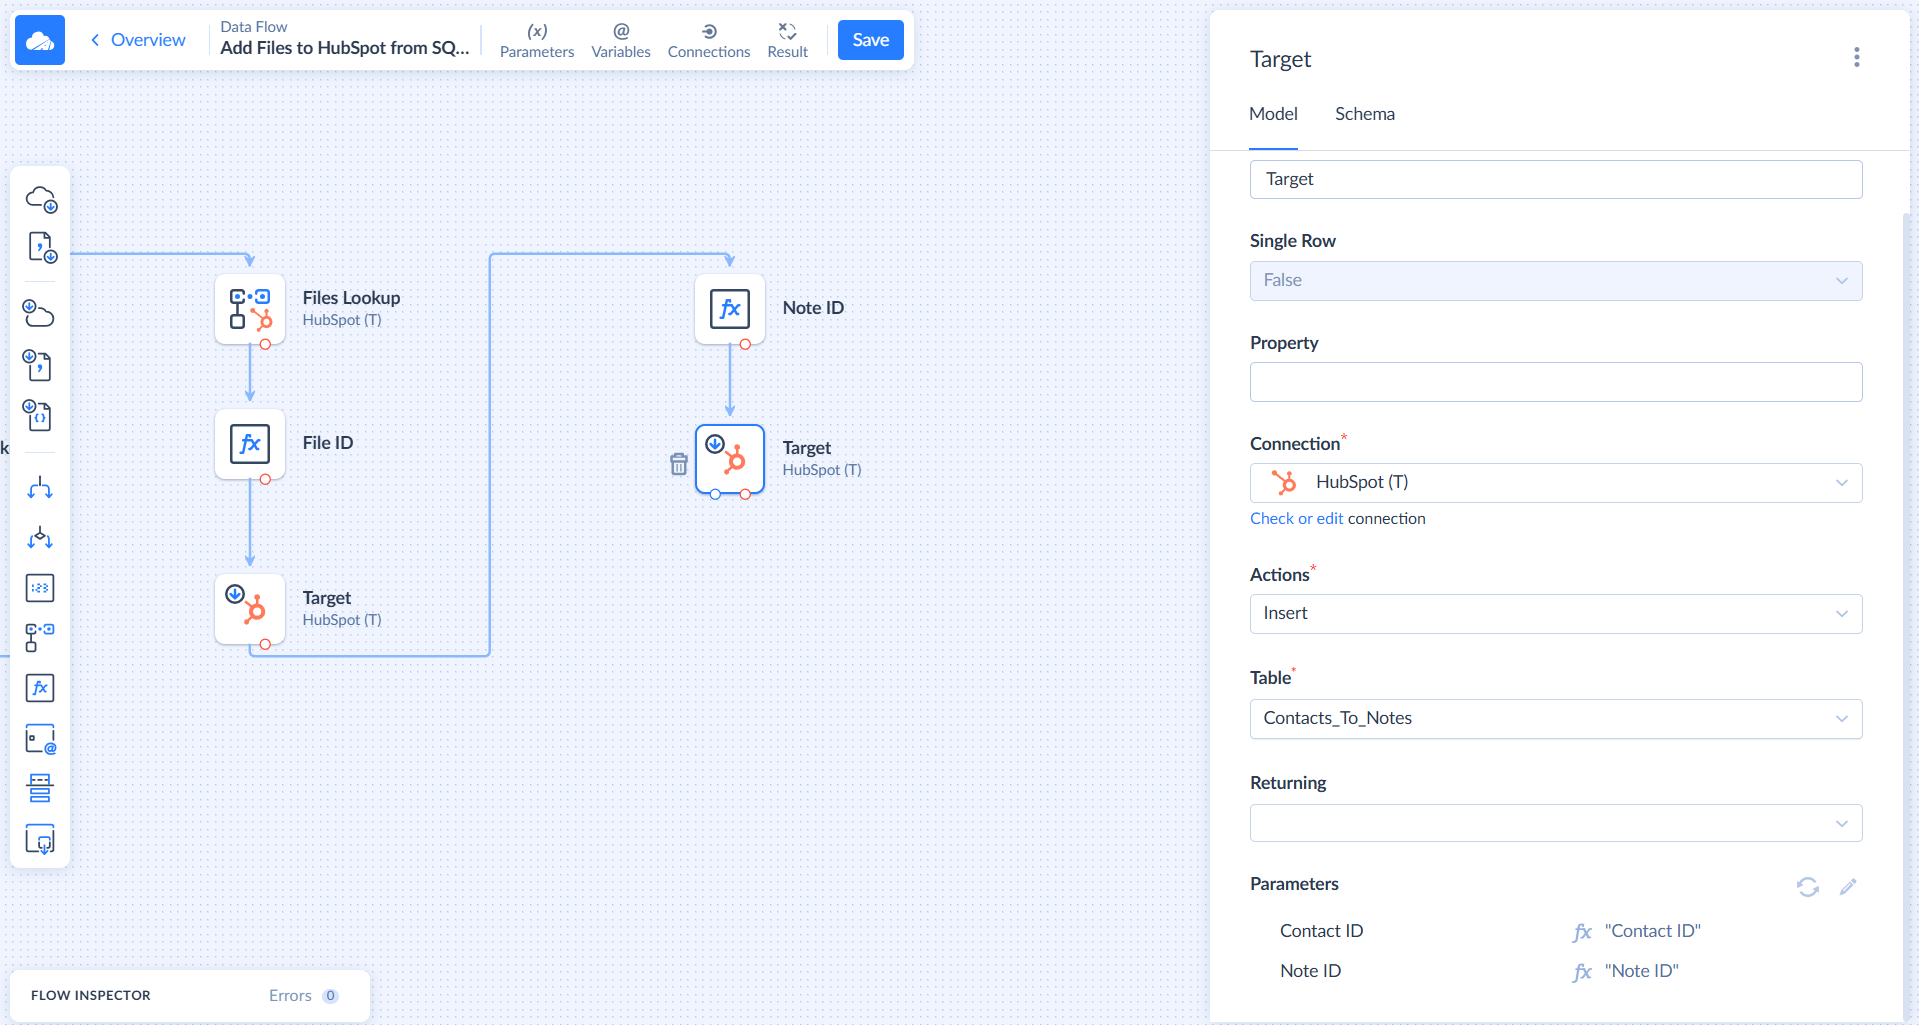Image resolution: width=1919 pixels, height=1025 pixels.
Task: Pick the Lookup component in the left toolbar
Action: [x=40, y=637]
